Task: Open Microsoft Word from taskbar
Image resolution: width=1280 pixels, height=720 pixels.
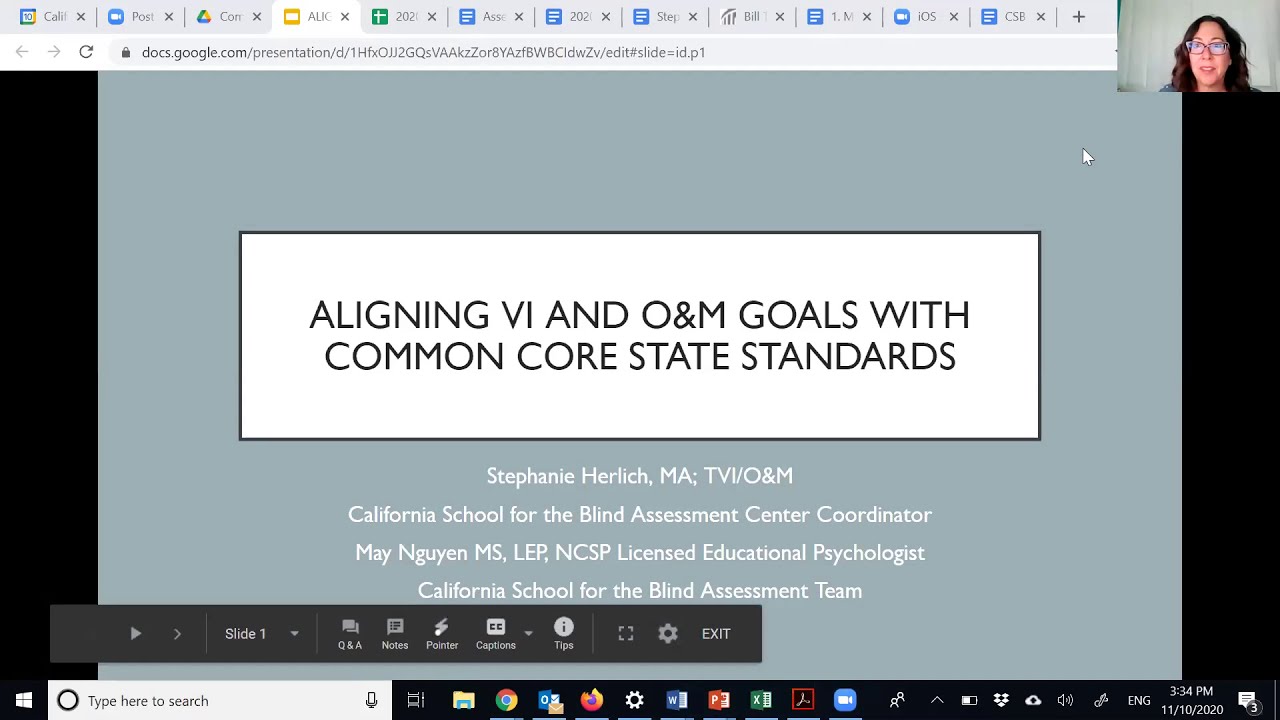Action: (677, 701)
